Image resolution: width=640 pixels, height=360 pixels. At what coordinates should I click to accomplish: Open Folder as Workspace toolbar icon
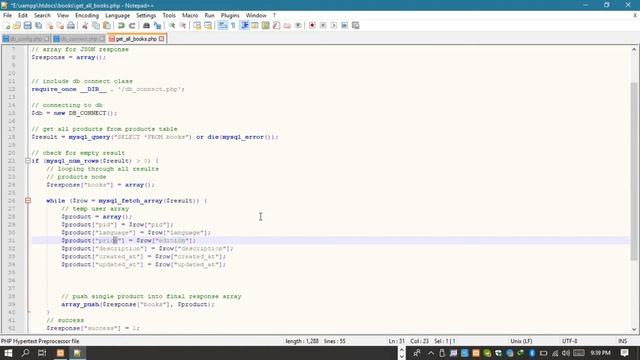pyautogui.click(x=287, y=25)
